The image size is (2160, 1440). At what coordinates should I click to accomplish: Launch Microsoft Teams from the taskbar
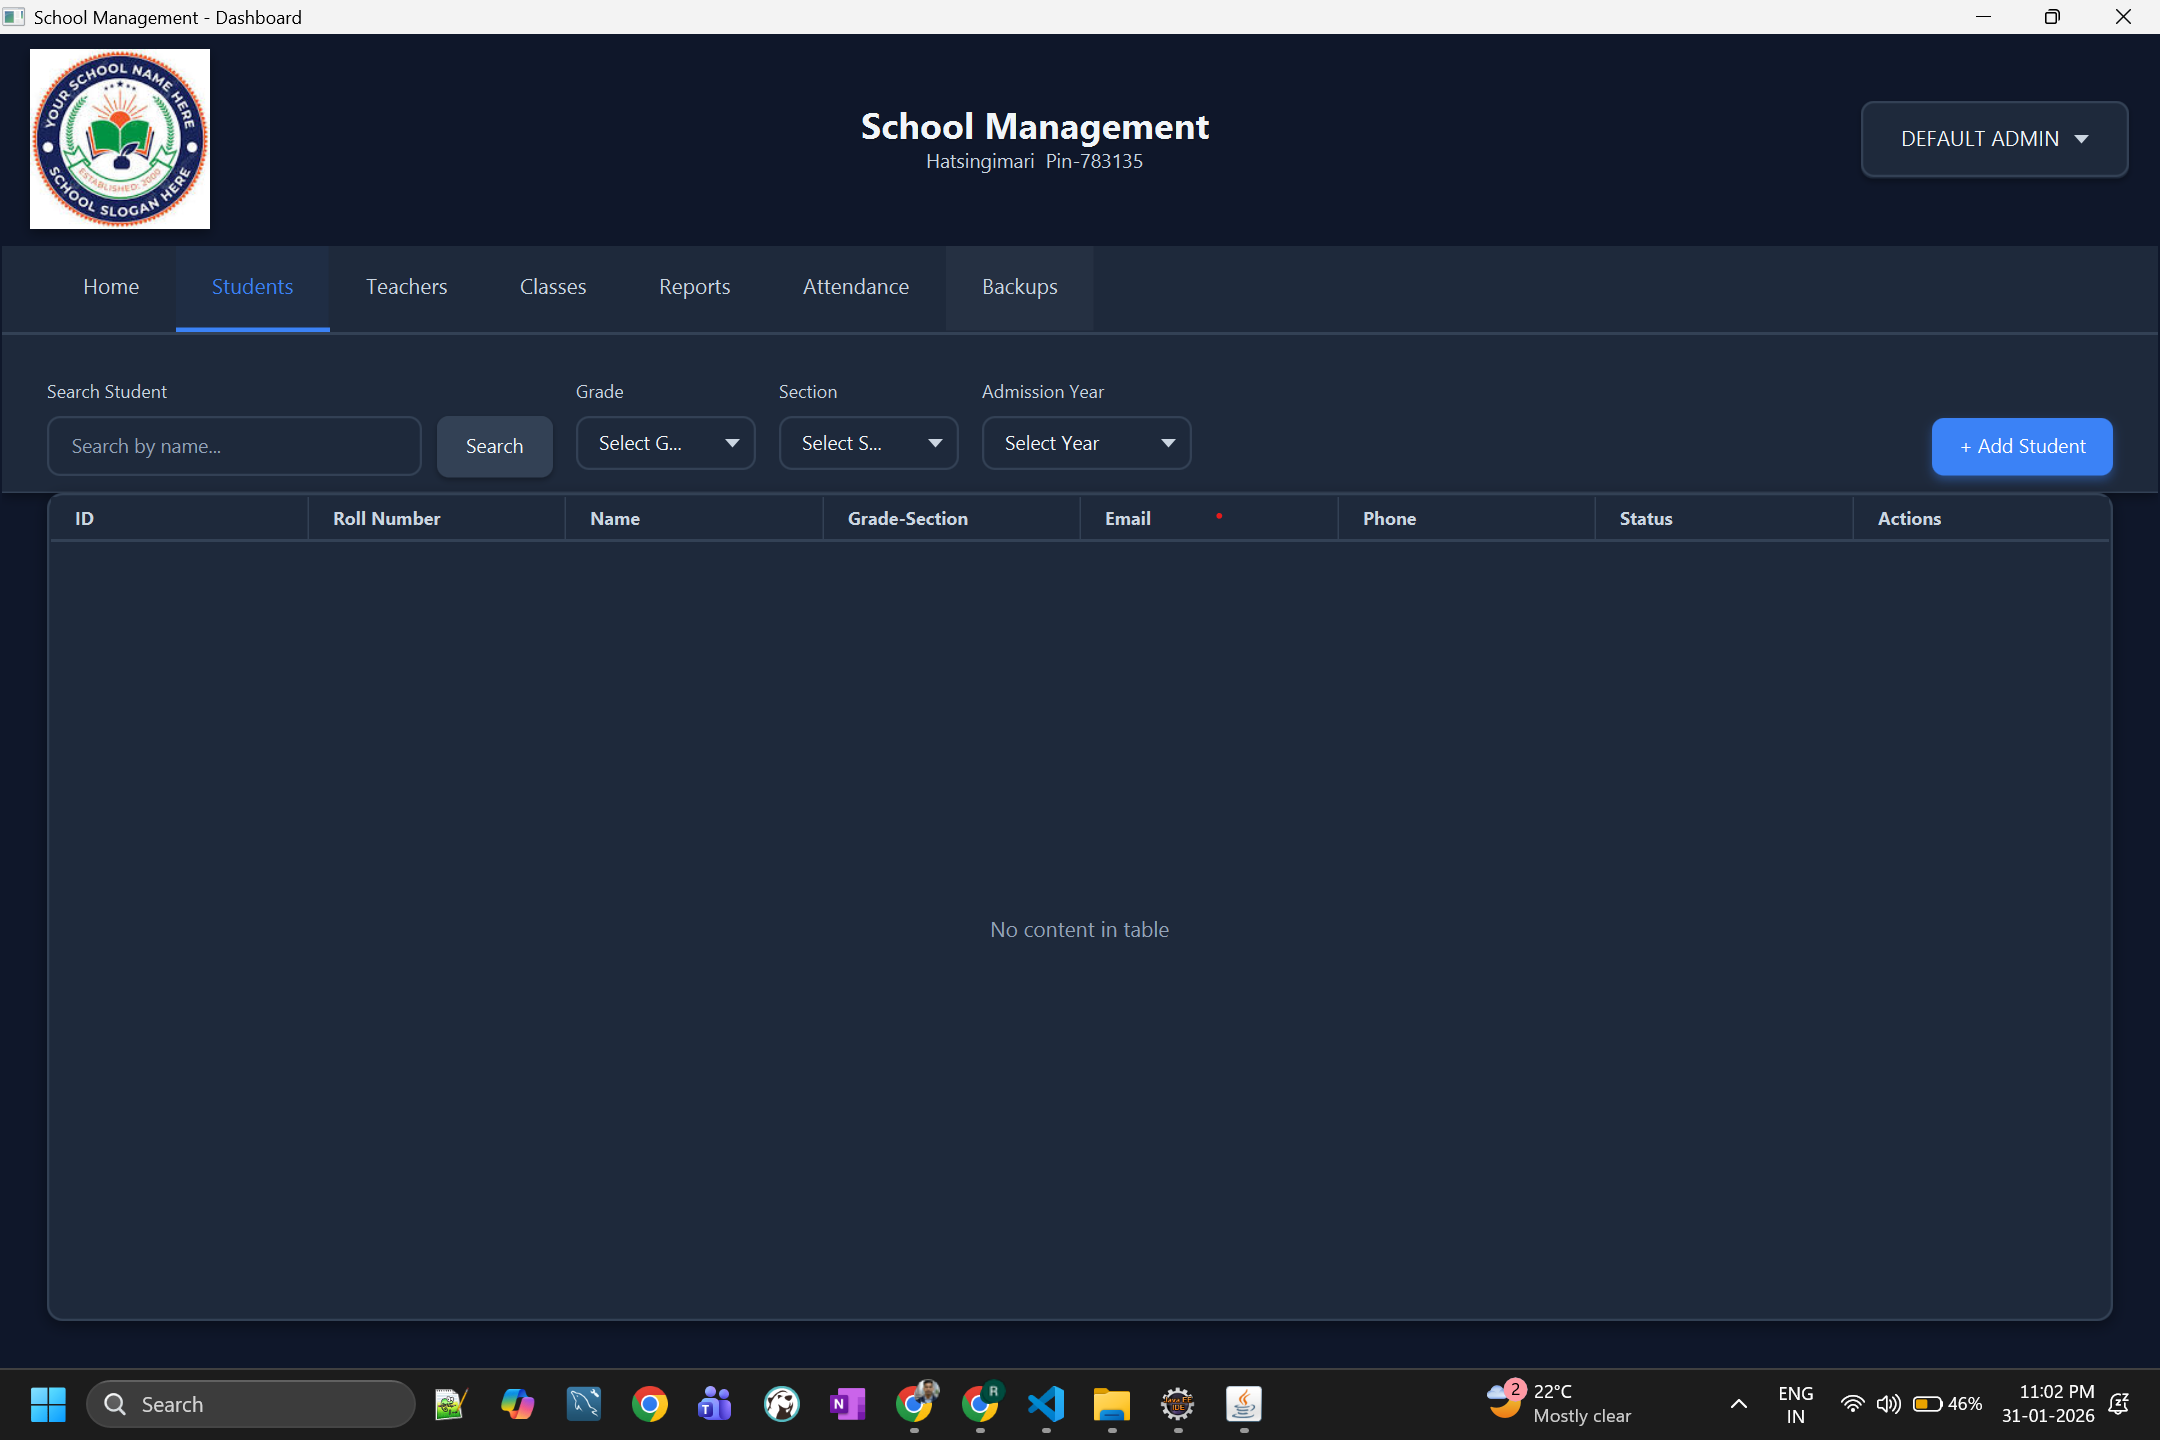[713, 1404]
